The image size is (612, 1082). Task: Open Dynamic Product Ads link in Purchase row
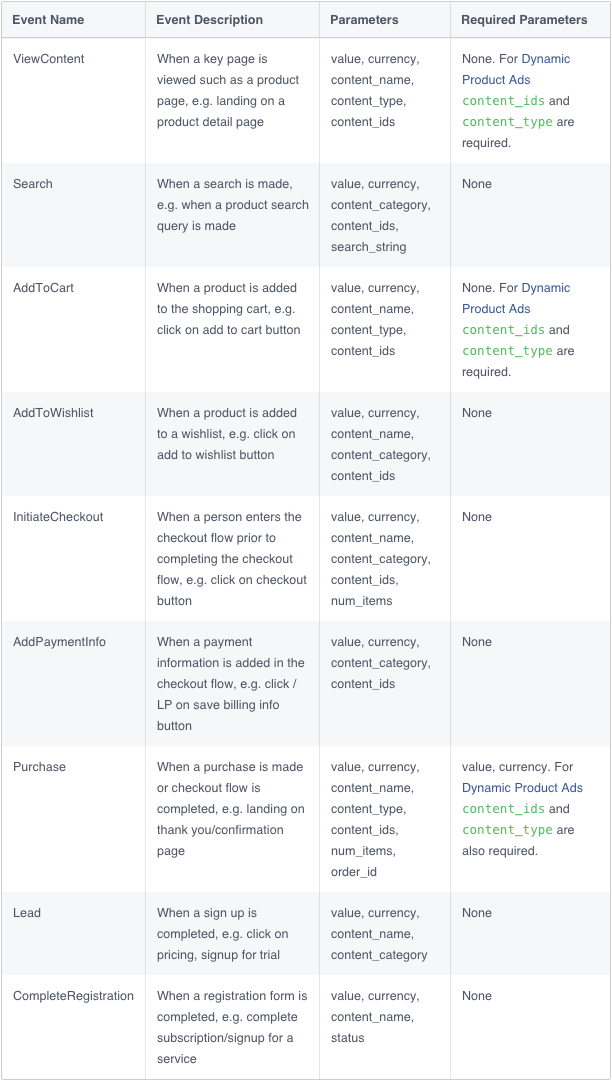click(522, 788)
